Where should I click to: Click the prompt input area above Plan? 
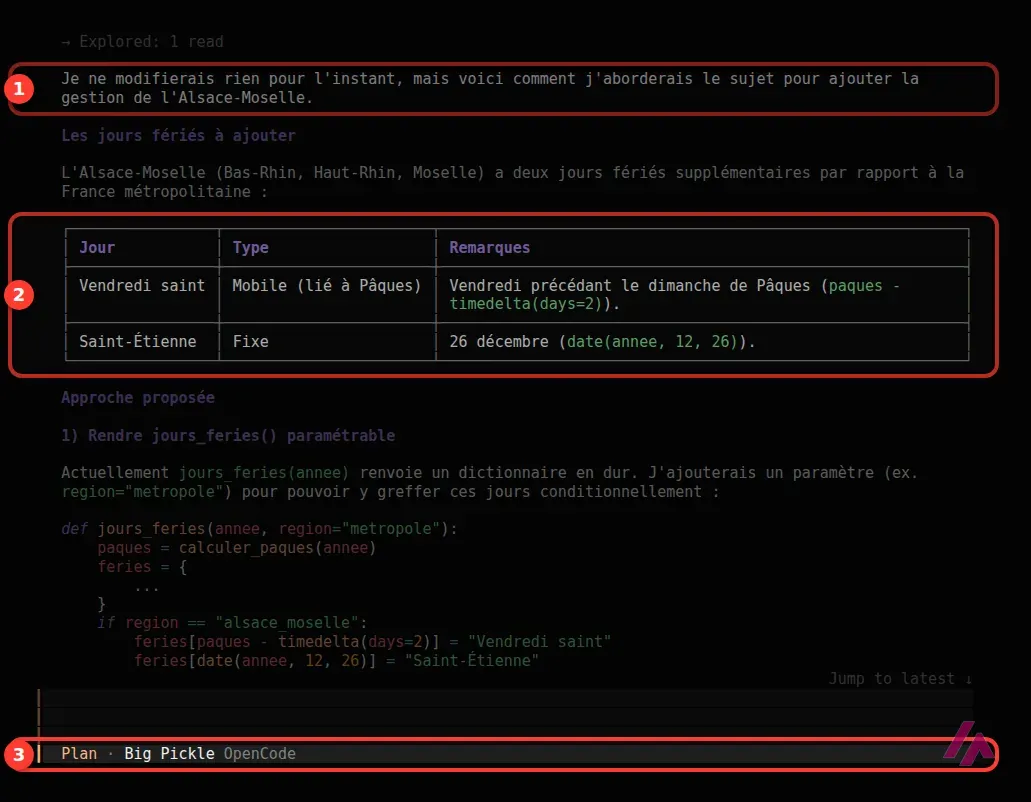point(506,713)
